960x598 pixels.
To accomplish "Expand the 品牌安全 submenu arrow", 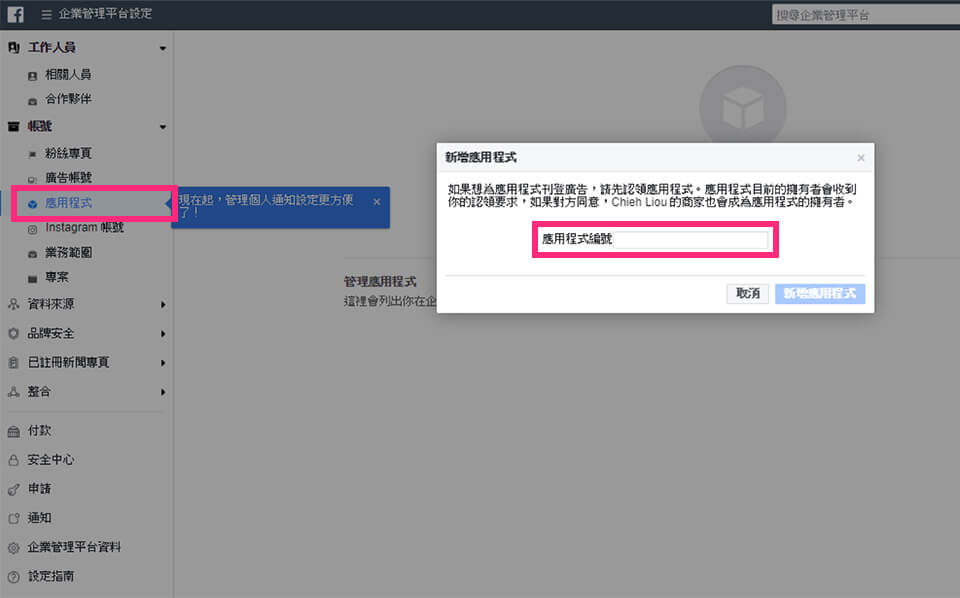I will [x=162, y=333].
